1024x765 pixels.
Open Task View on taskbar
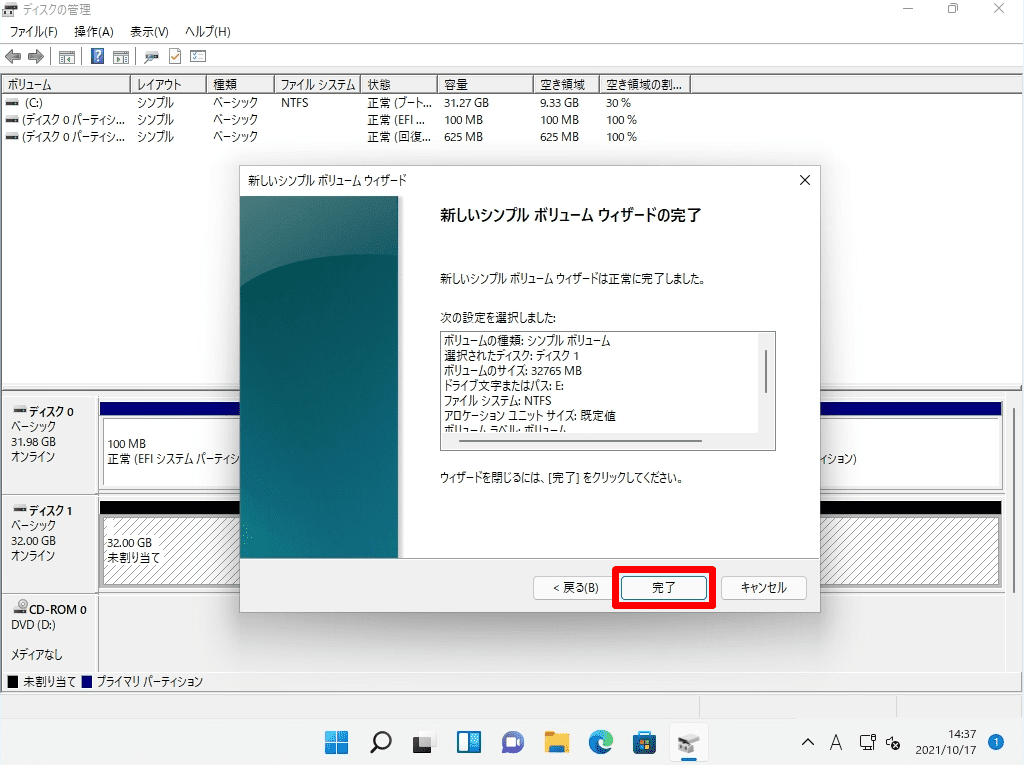(424, 742)
